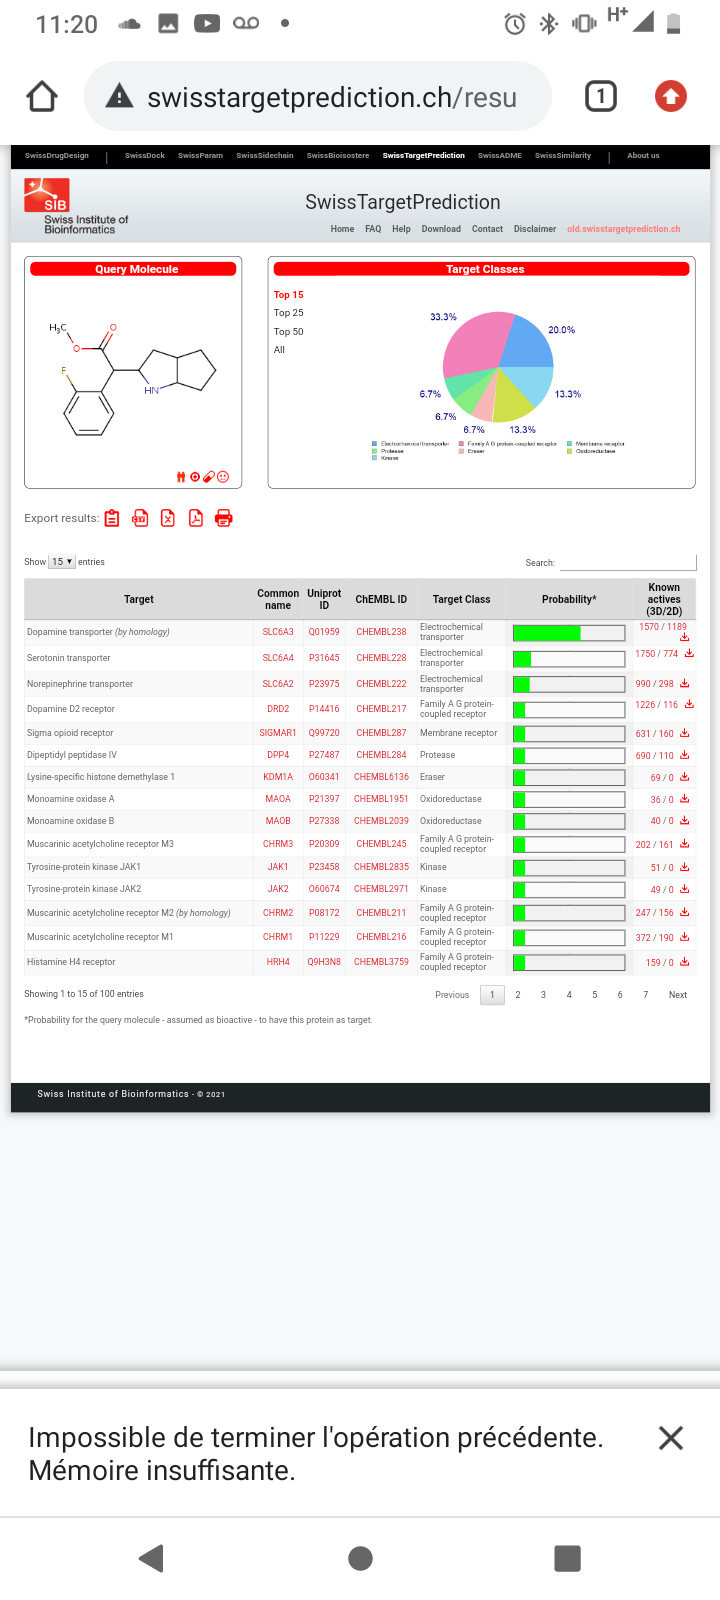Click the Electrochemical transporter legend swatch
The image size is (720, 1600).
pos(375,443)
